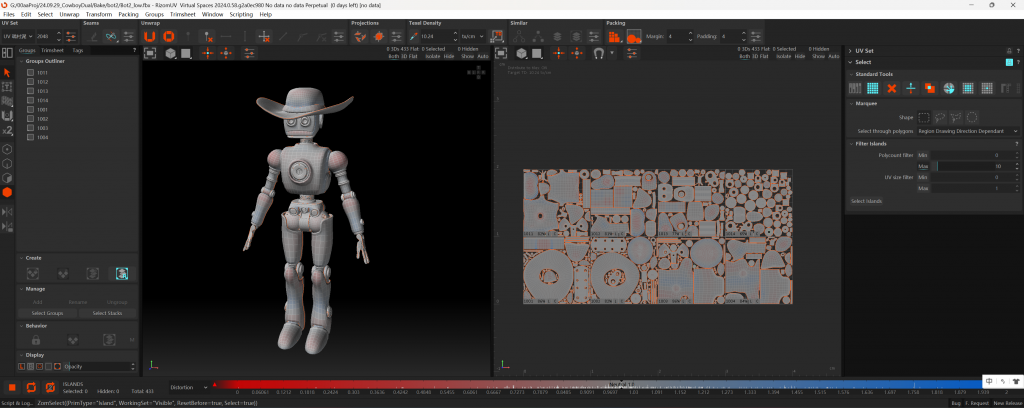Viewport: 1024px width, 408px height.
Task: Click the Polycount filter Max input field
Action: (x=971, y=165)
